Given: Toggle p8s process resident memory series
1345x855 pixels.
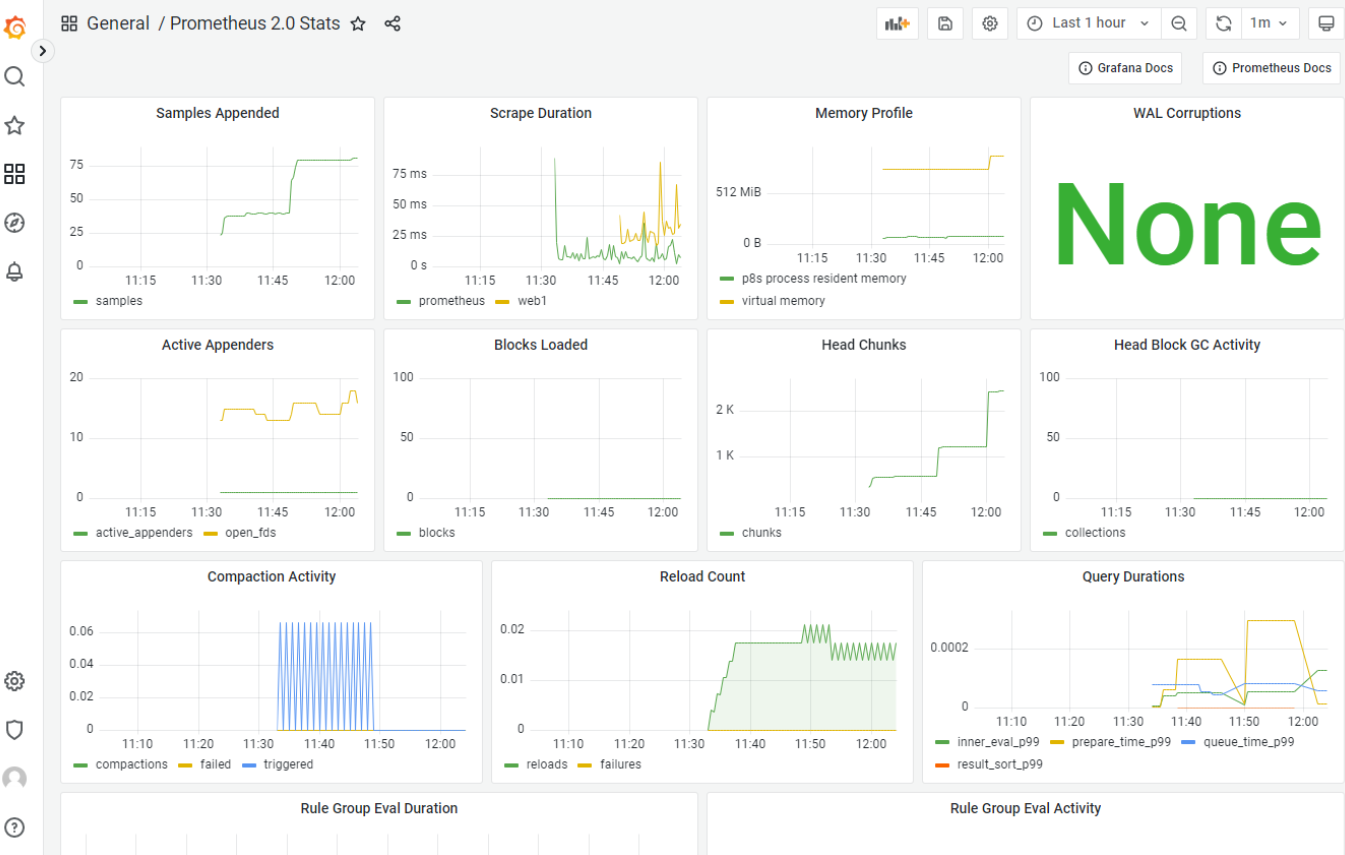Looking at the screenshot, I should pos(824,279).
